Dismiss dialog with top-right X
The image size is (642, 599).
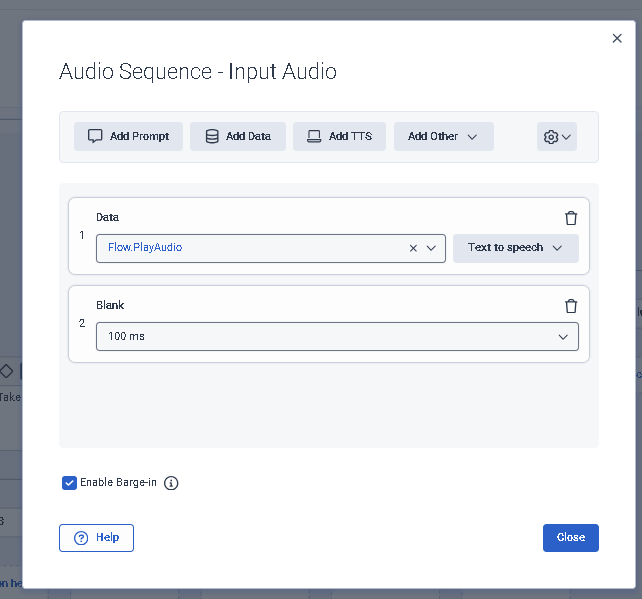coord(617,38)
